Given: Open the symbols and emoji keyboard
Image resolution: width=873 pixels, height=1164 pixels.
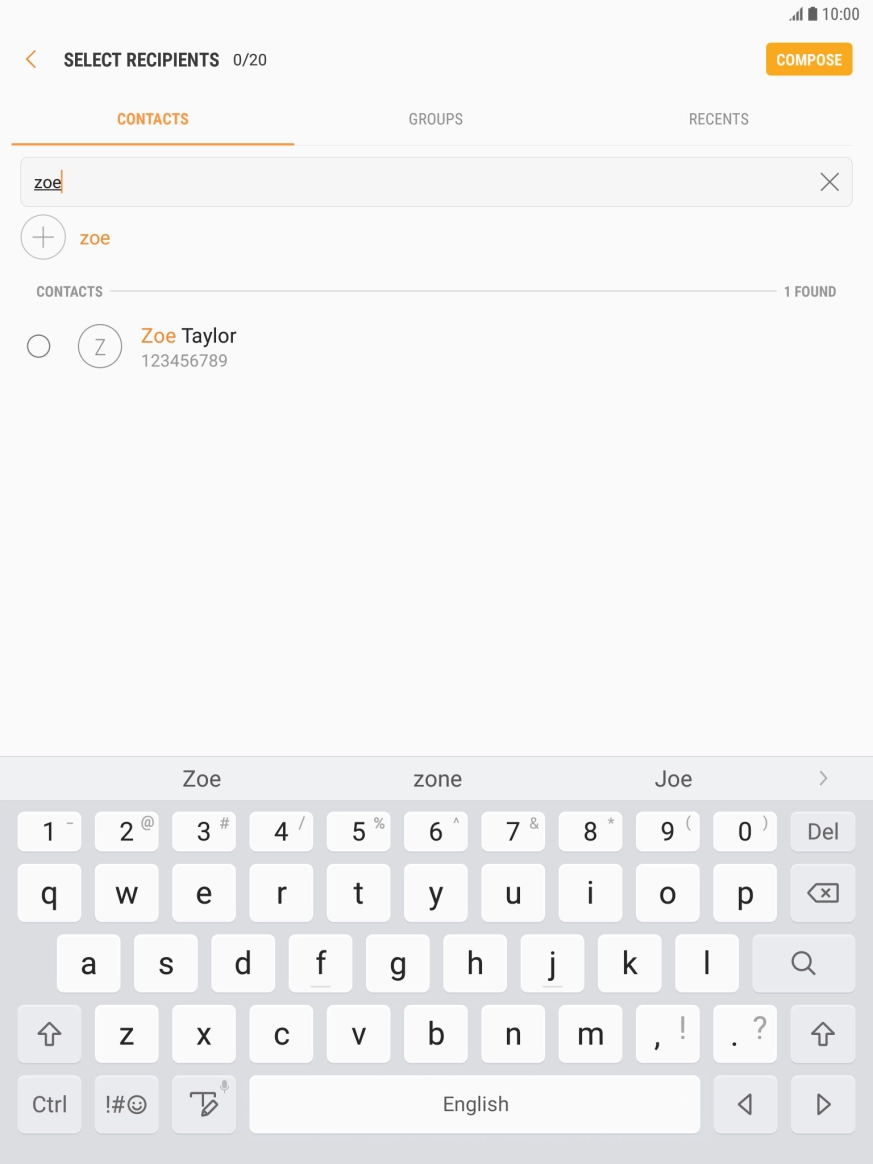Looking at the screenshot, I should pos(126,1104).
